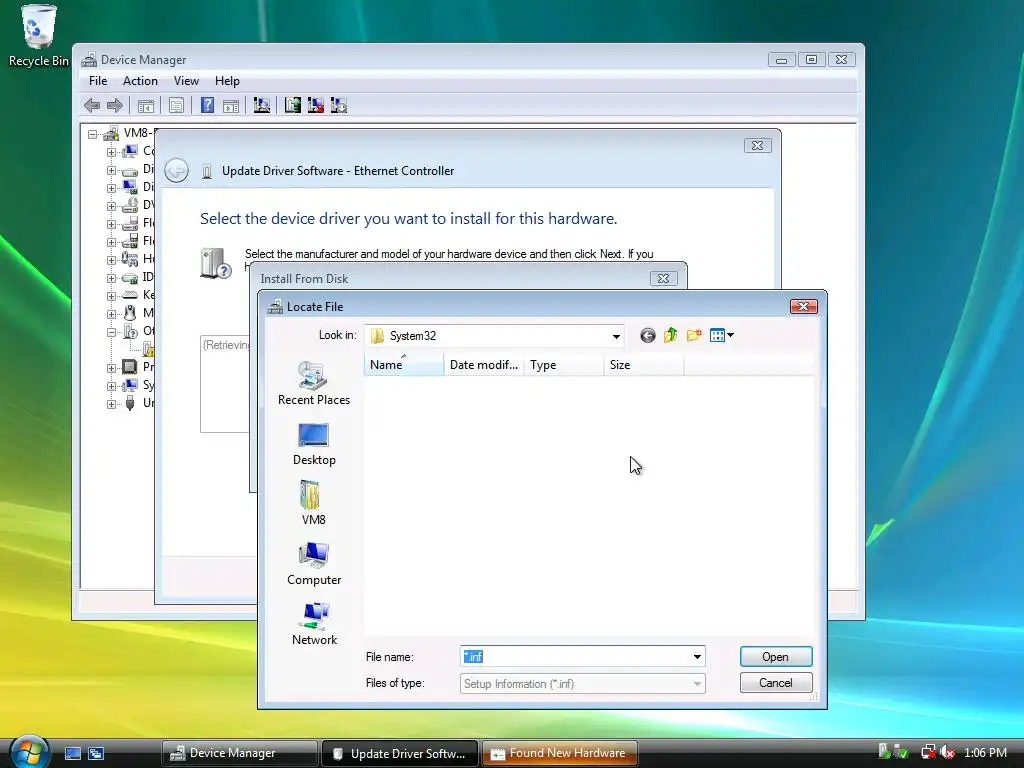1024x768 pixels.
Task: Go back in Update Driver Software wizard
Action: 176,171
